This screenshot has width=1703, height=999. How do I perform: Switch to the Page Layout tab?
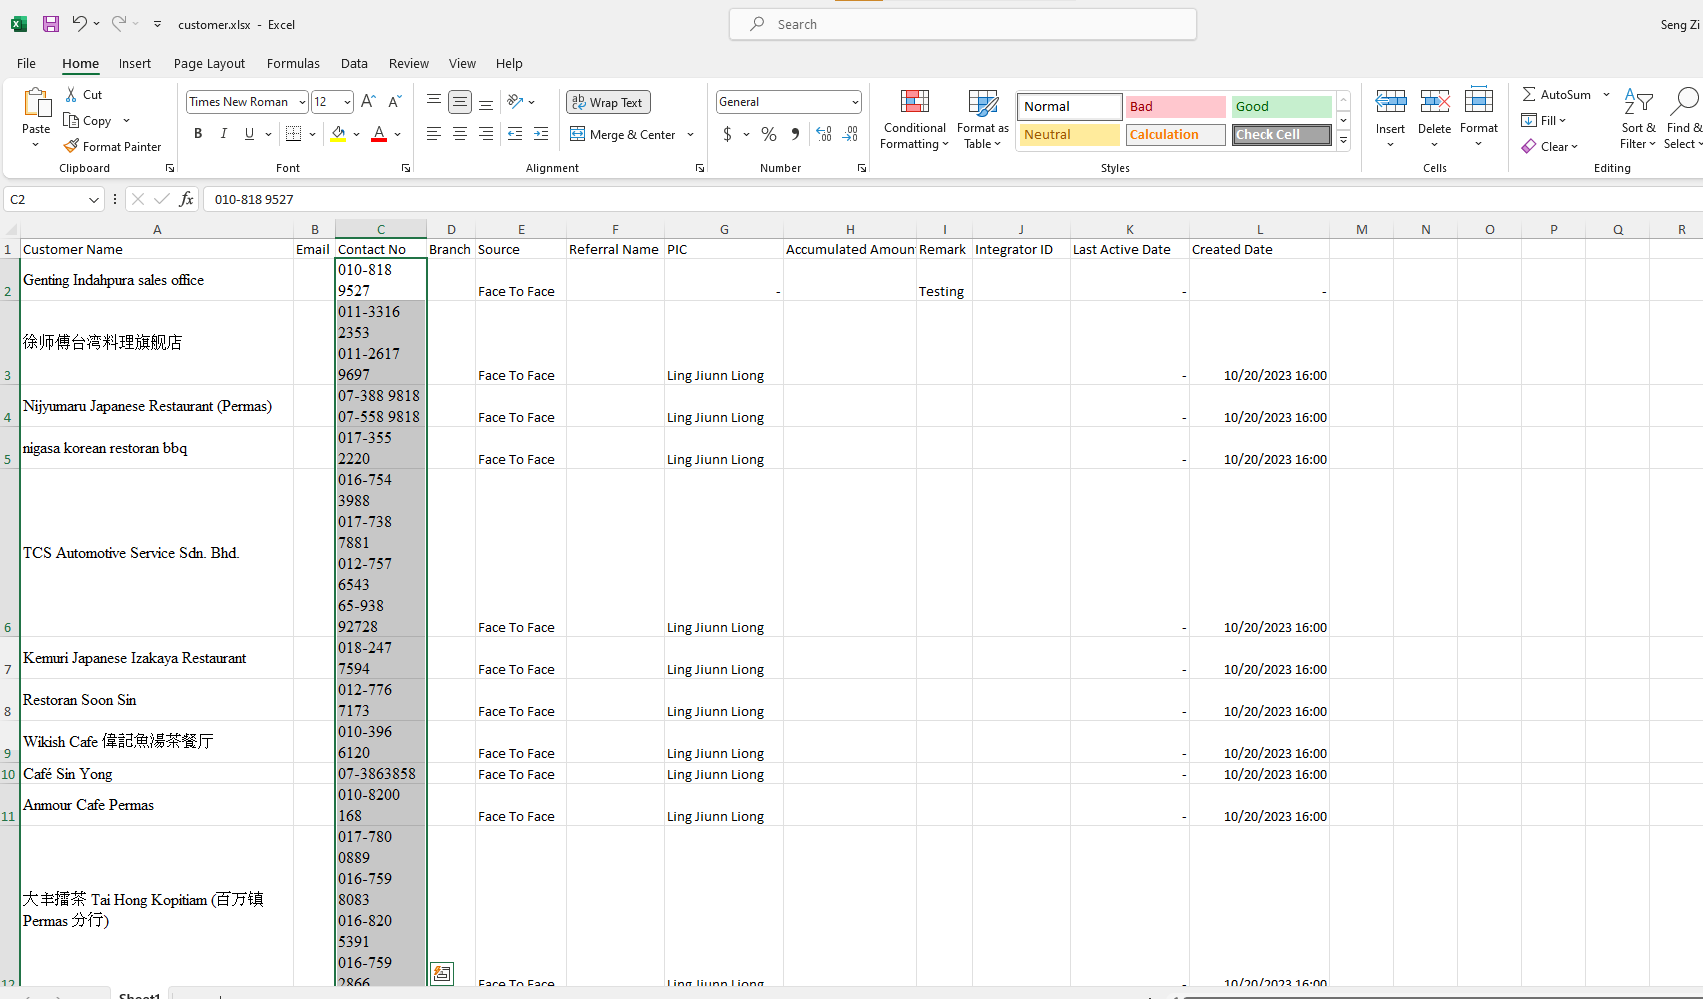coord(209,63)
